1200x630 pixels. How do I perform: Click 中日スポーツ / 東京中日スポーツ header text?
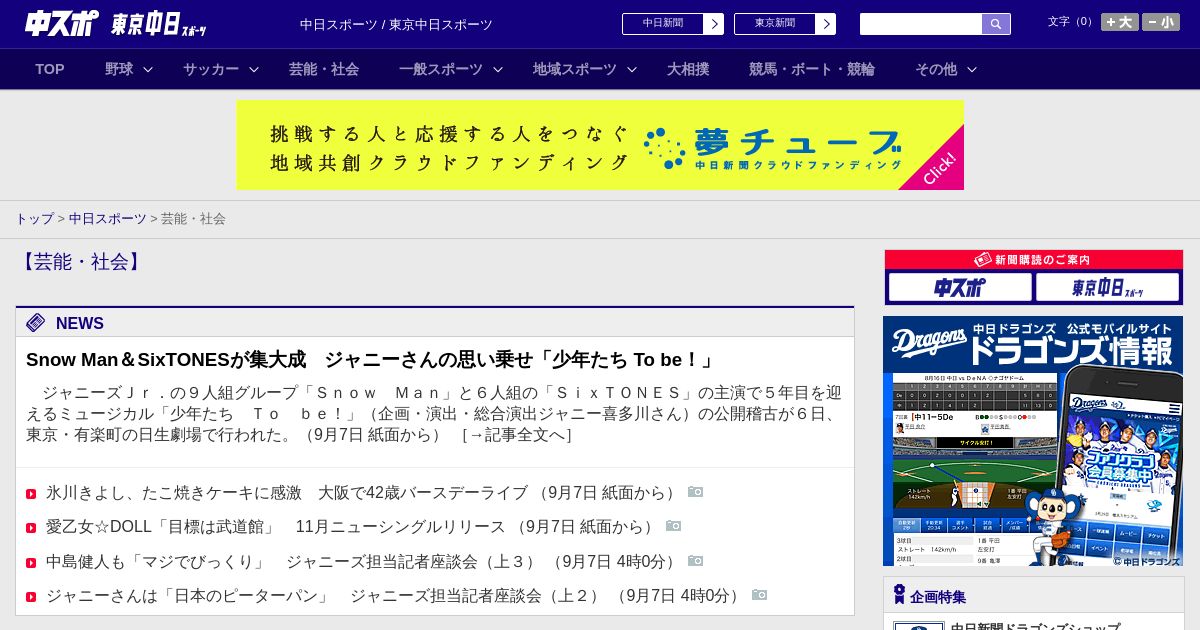(396, 24)
